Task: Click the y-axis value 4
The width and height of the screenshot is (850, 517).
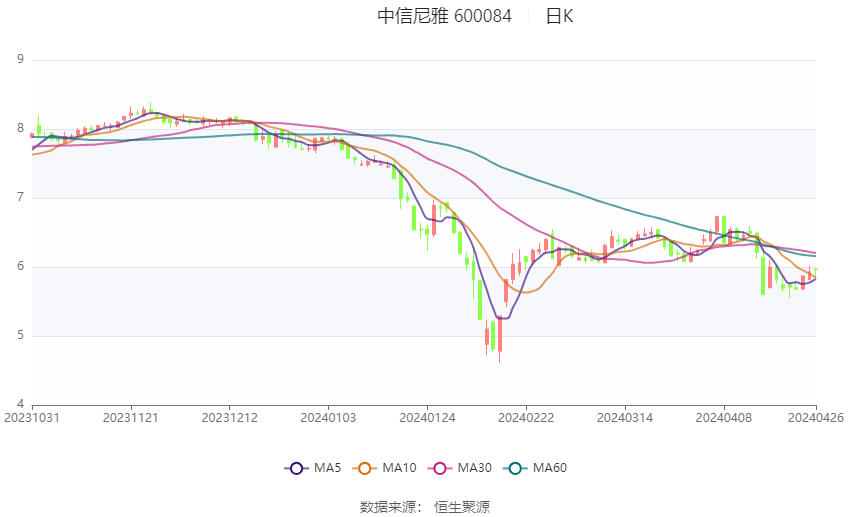Action: 21,404
